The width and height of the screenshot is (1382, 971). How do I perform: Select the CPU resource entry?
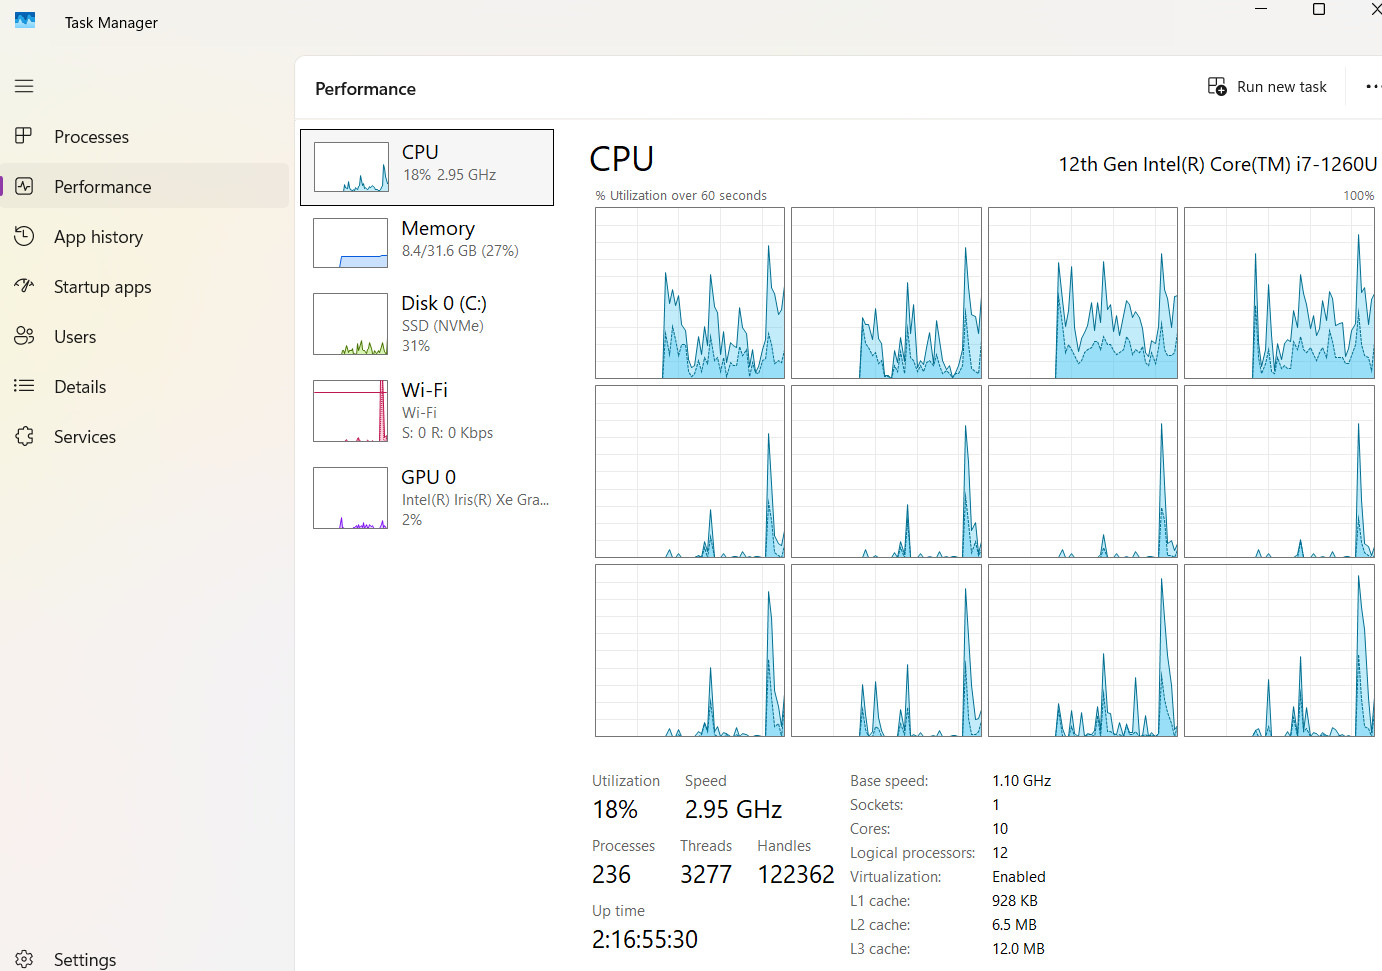[x=427, y=167]
